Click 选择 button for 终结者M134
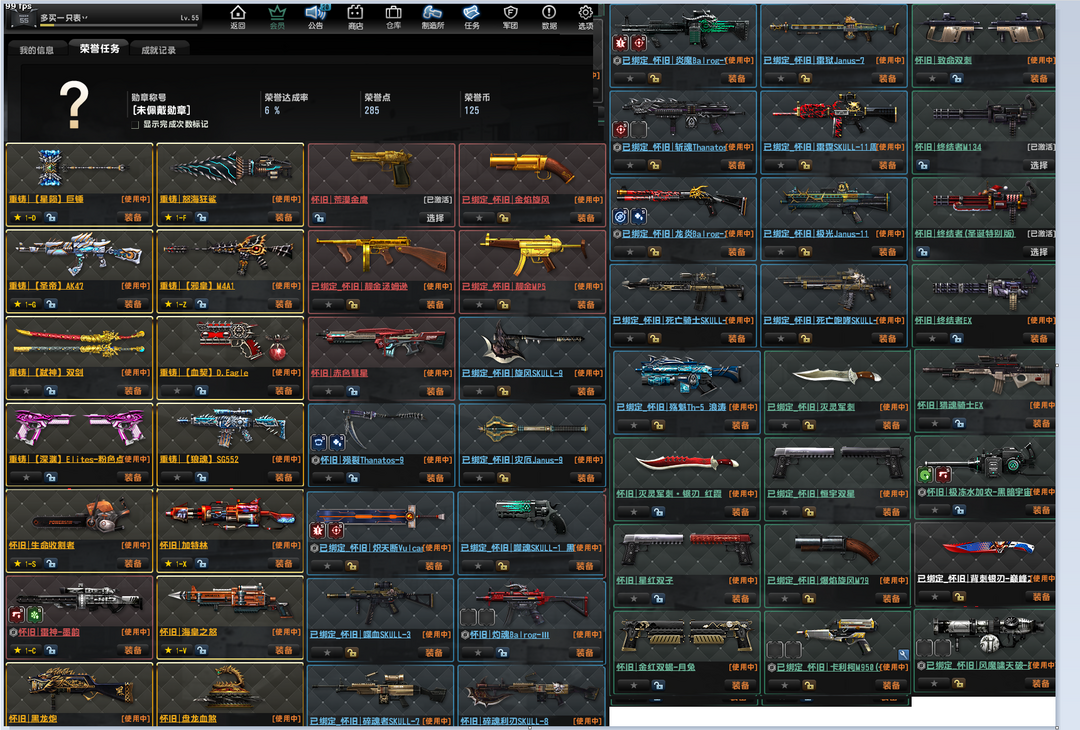 [1039, 165]
